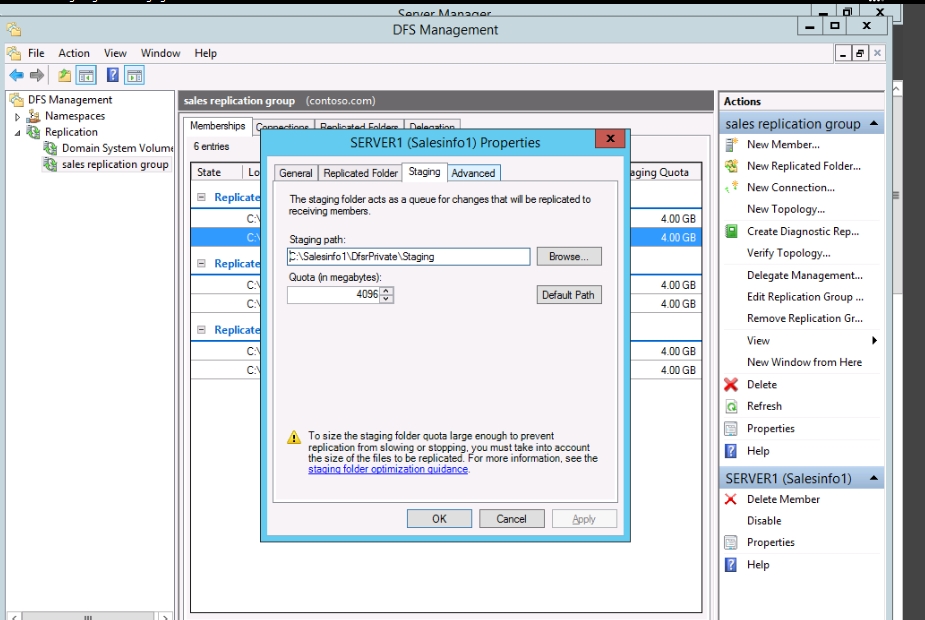Click the red Delete icon in Actions
925x620 pixels.
(x=731, y=385)
